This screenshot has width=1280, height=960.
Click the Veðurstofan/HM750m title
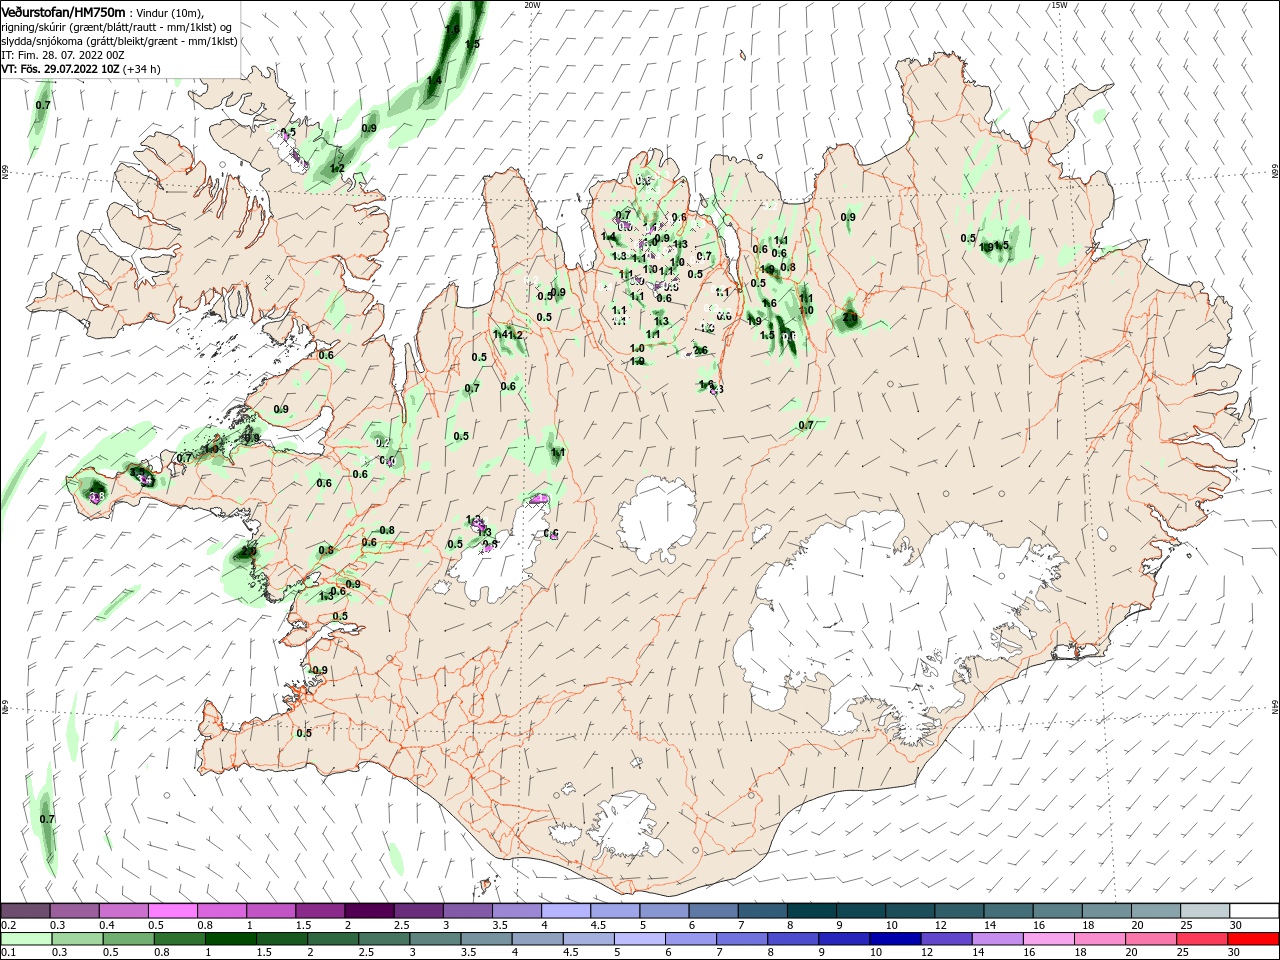63,11
